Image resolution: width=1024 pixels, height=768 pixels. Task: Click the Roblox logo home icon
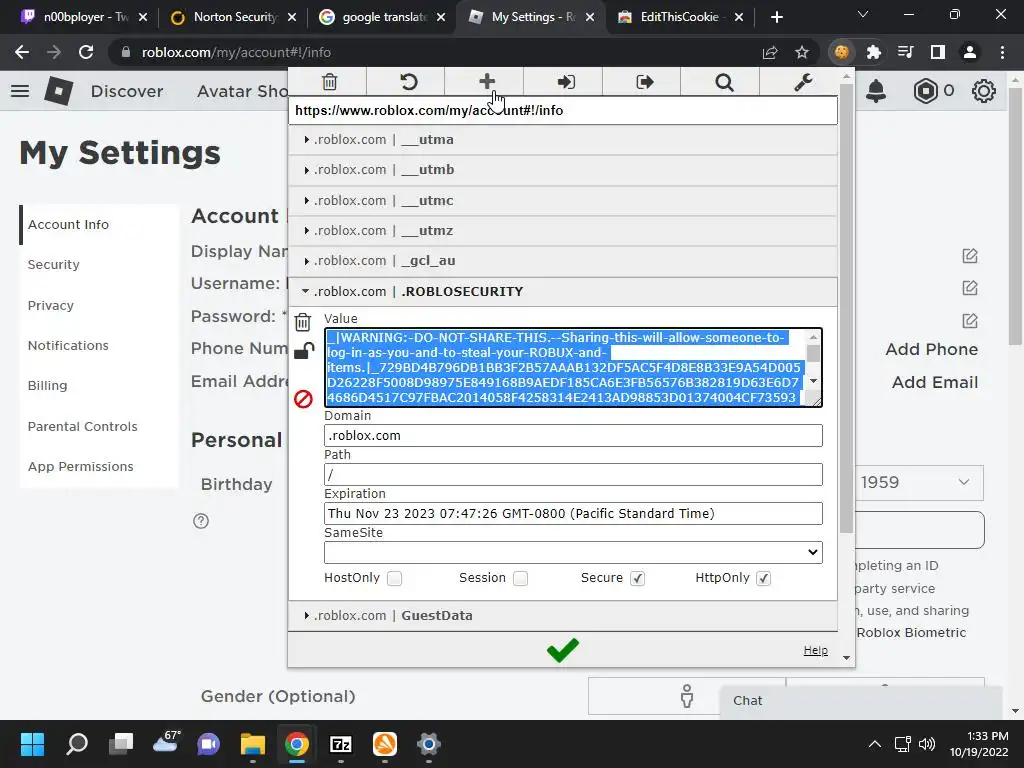click(59, 91)
